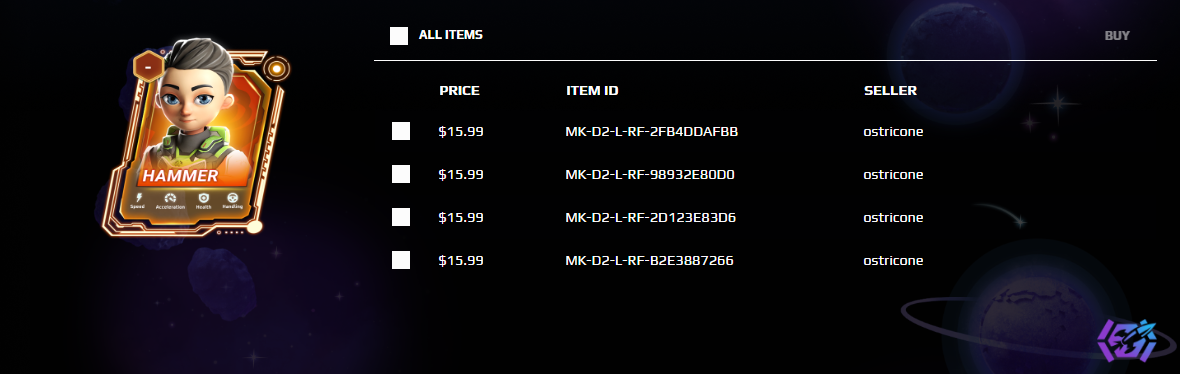1180x374 pixels.
Task: Select checkbox for item MK-D2-L-RF-2FB4DDAFBB
Action: tap(401, 132)
